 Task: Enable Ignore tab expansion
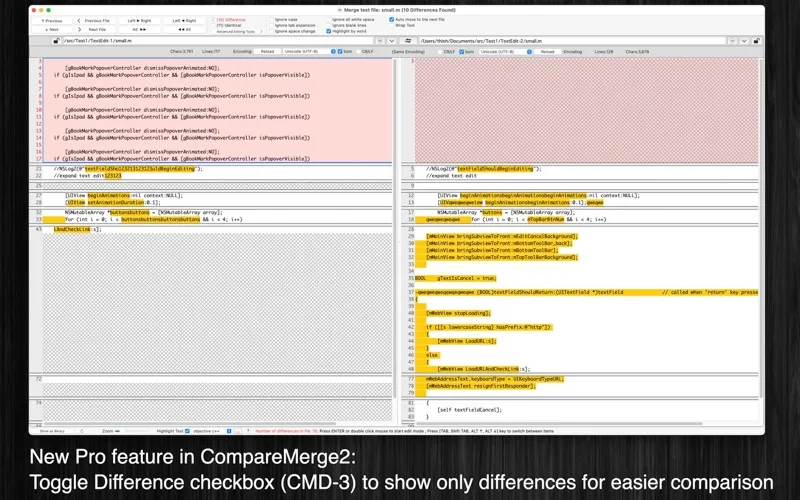(x=272, y=26)
